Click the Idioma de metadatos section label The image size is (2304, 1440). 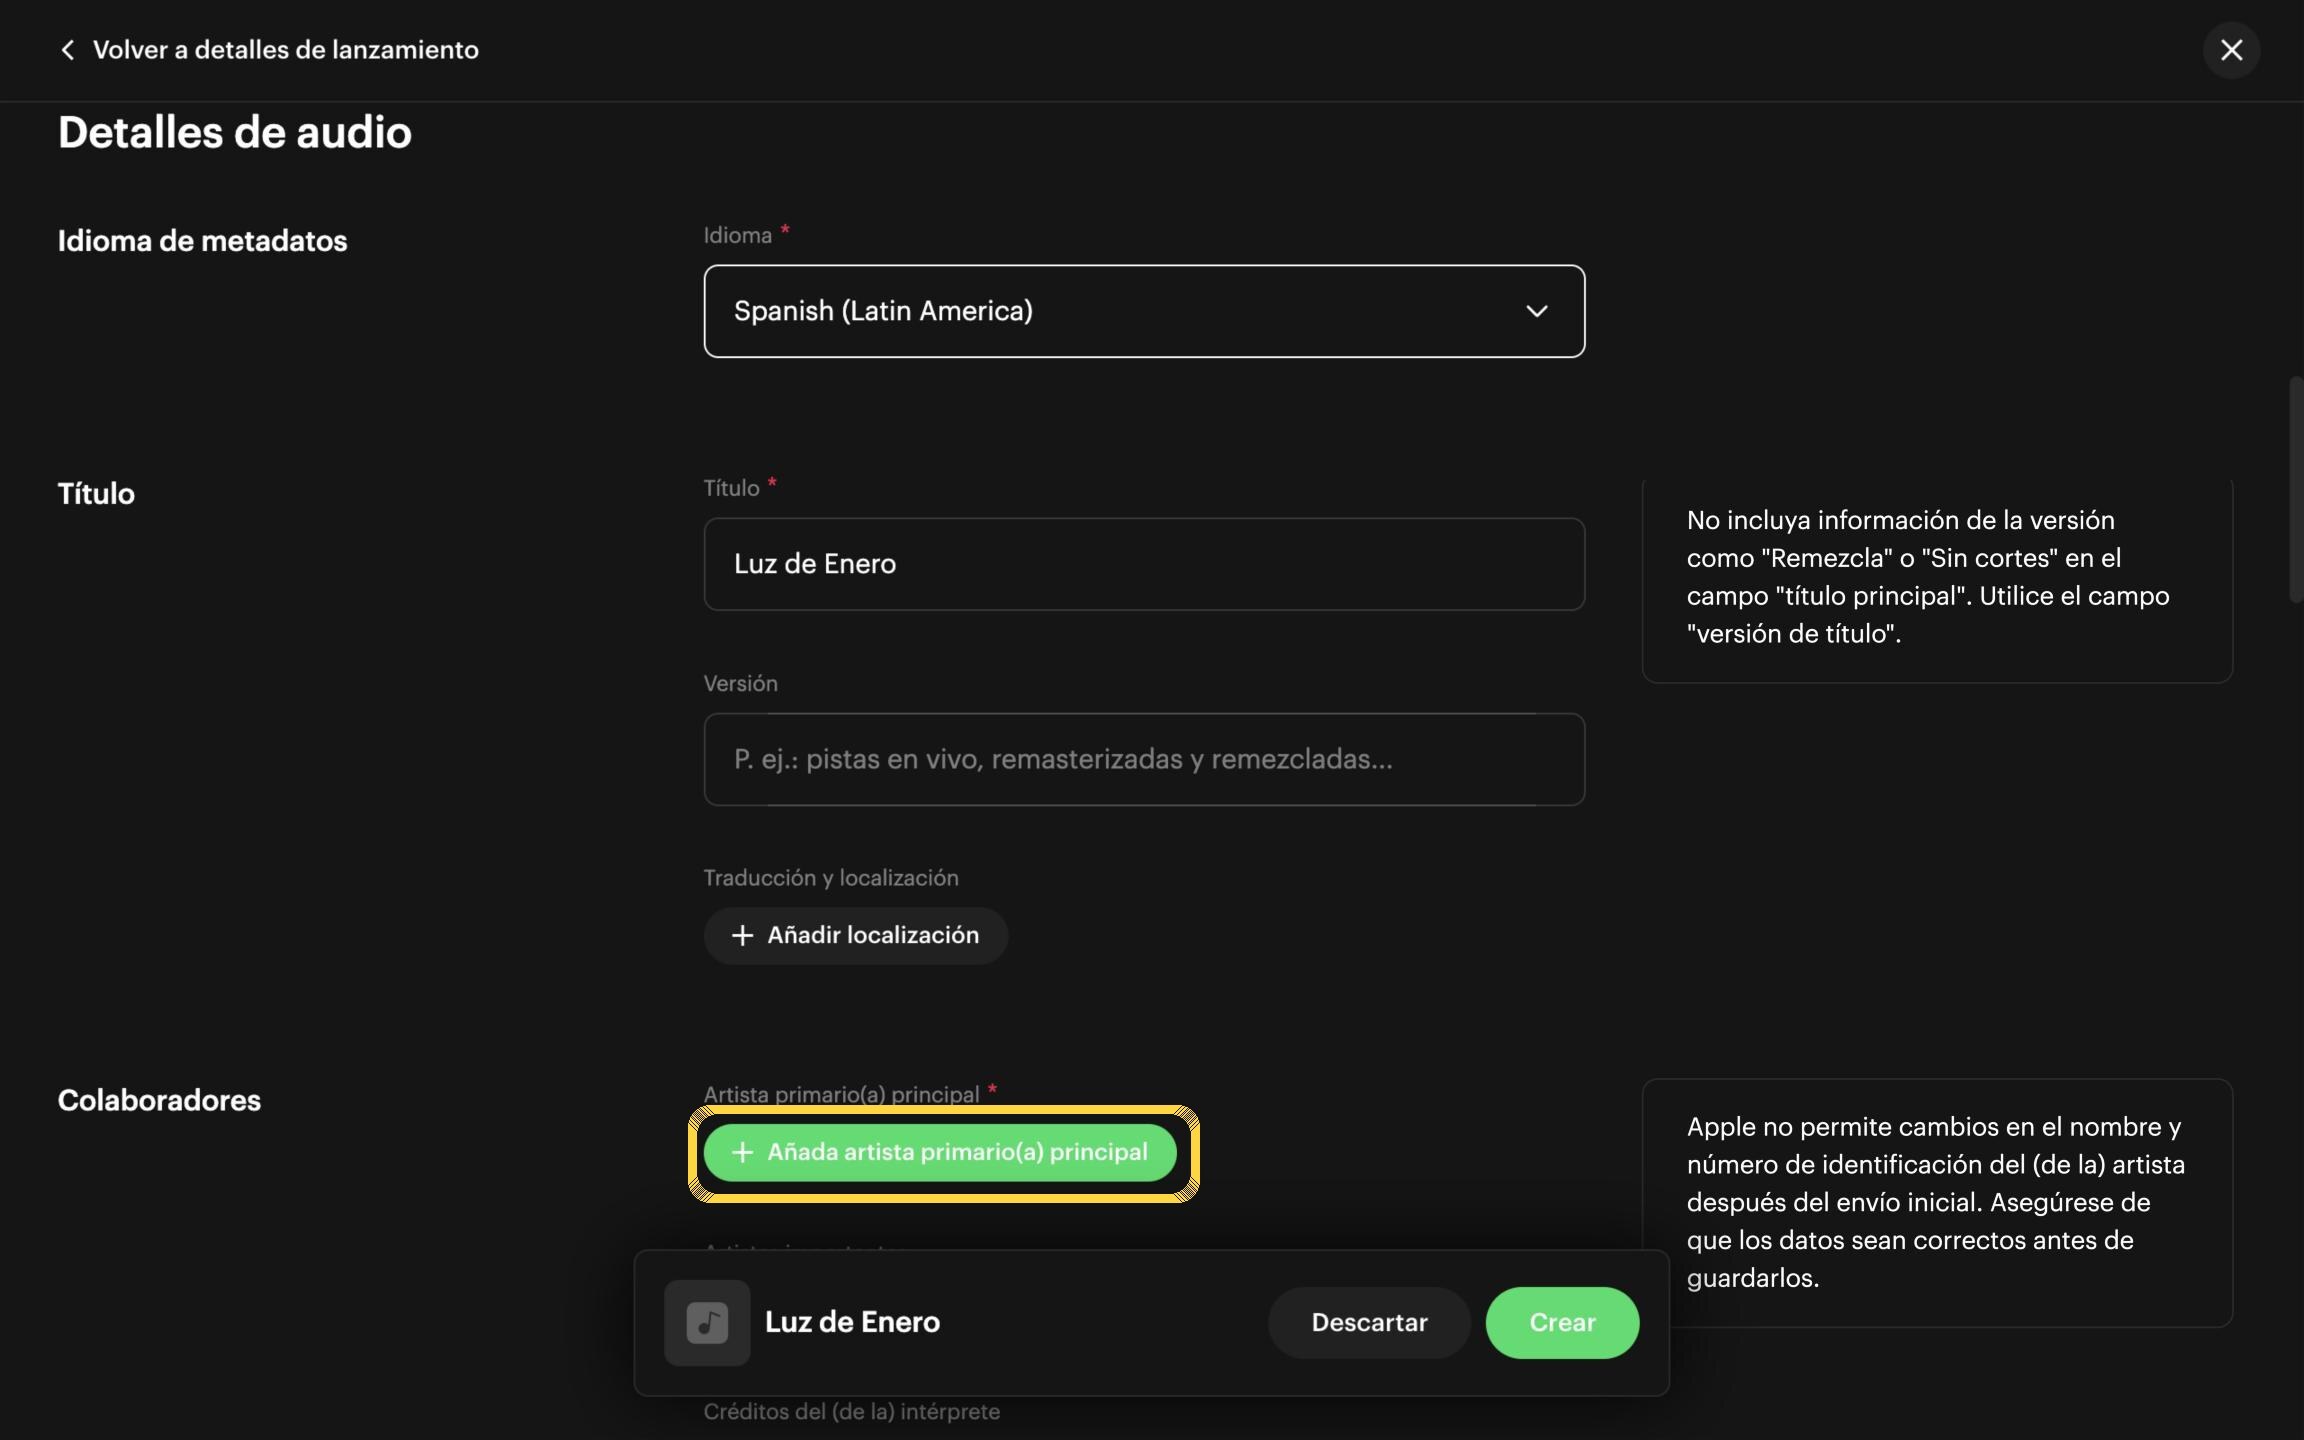202,241
